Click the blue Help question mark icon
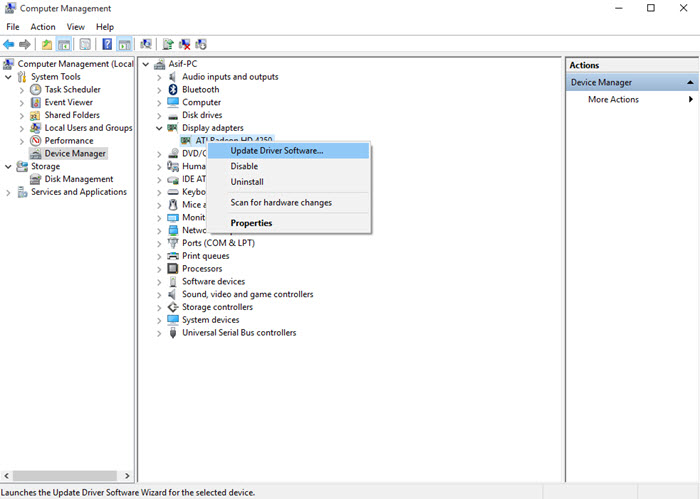 107,44
